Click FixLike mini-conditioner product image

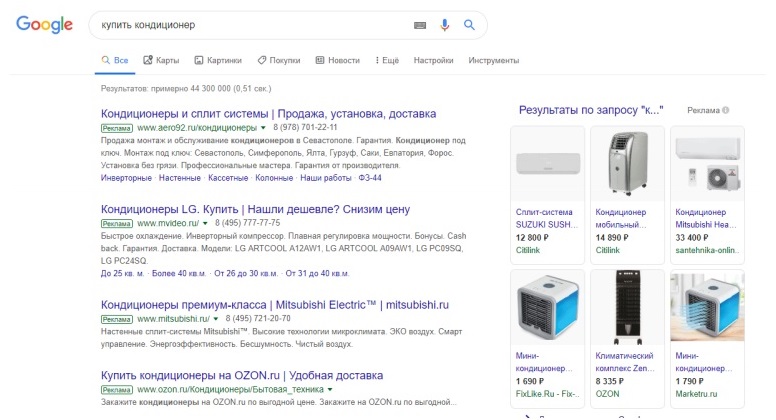547,307
